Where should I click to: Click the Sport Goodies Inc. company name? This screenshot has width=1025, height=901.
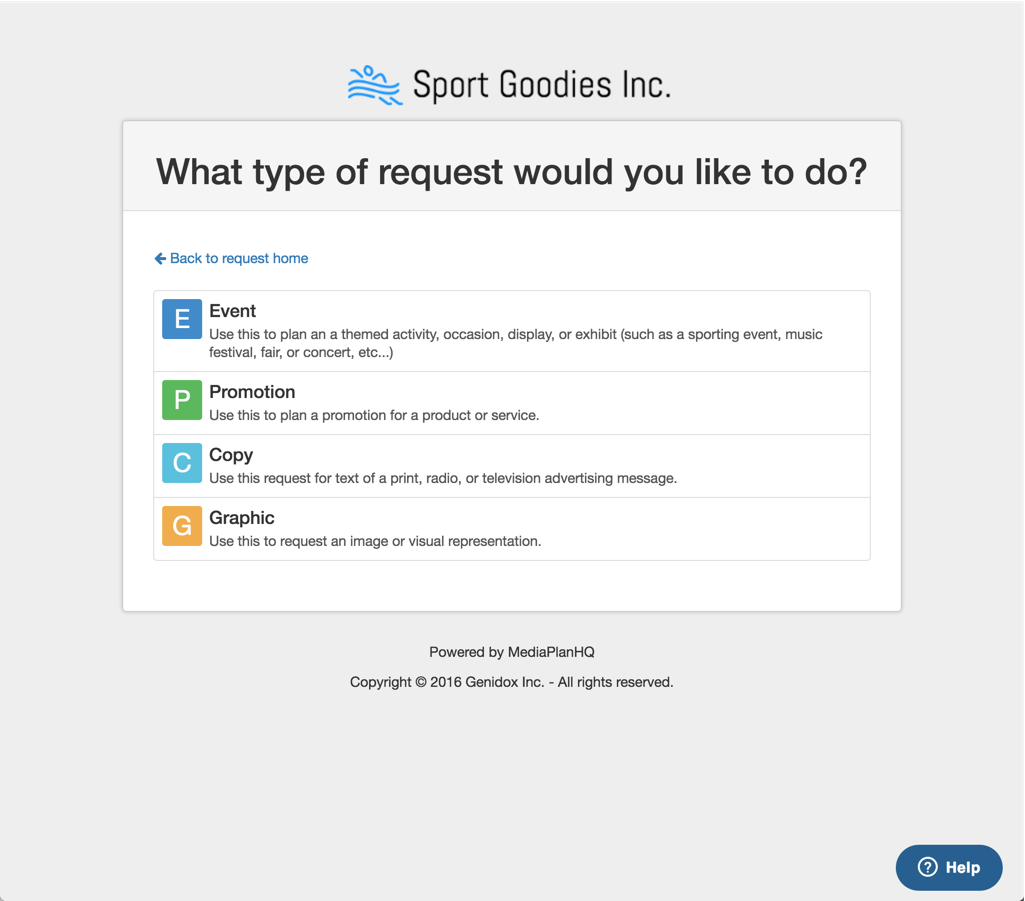coord(541,86)
